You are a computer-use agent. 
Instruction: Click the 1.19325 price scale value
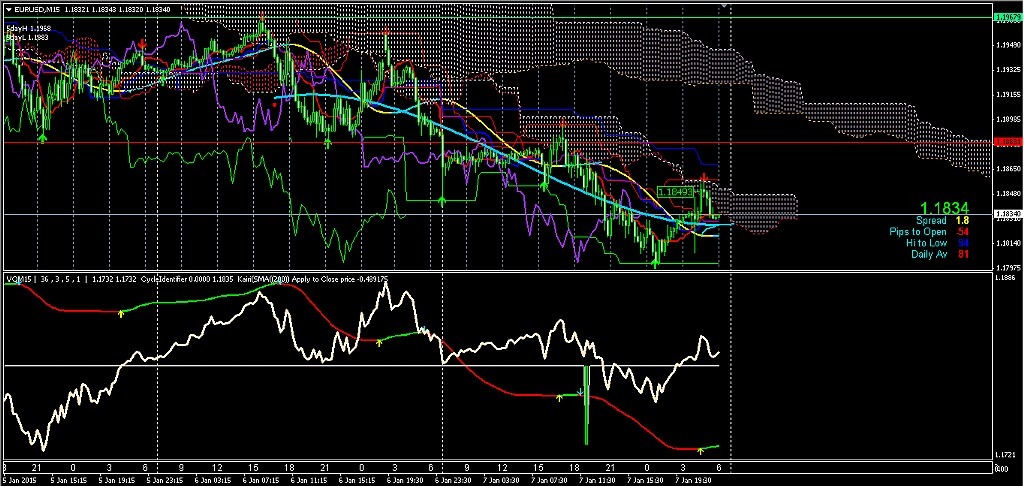(x=1007, y=70)
